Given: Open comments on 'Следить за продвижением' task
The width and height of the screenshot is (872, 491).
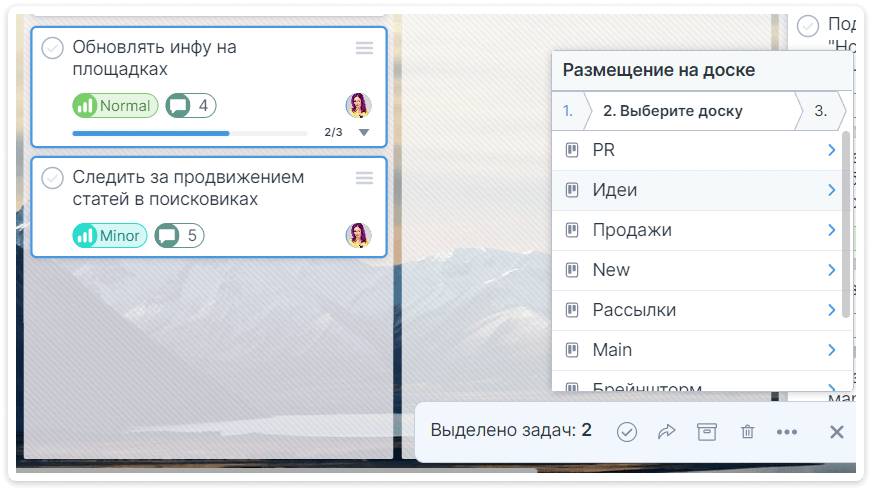Looking at the screenshot, I should click(x=179, y=236).
